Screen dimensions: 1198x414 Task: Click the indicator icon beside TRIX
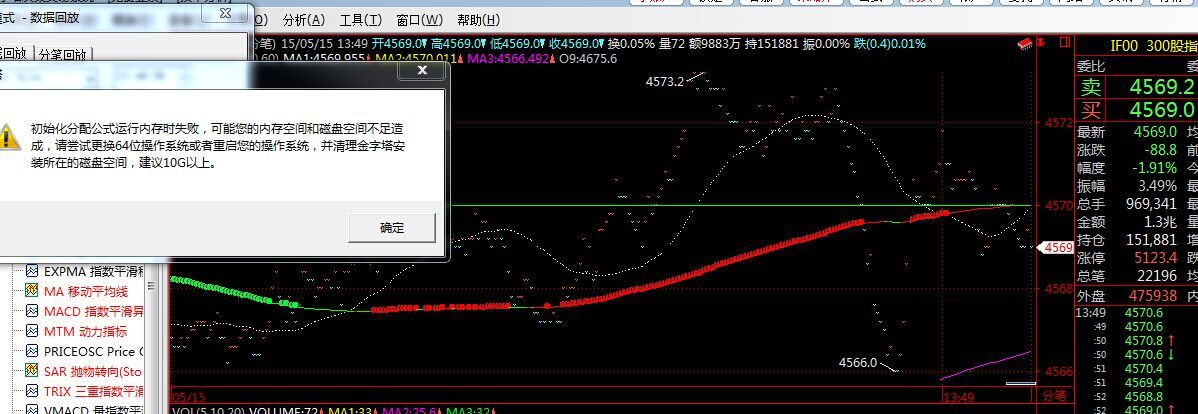32,391
